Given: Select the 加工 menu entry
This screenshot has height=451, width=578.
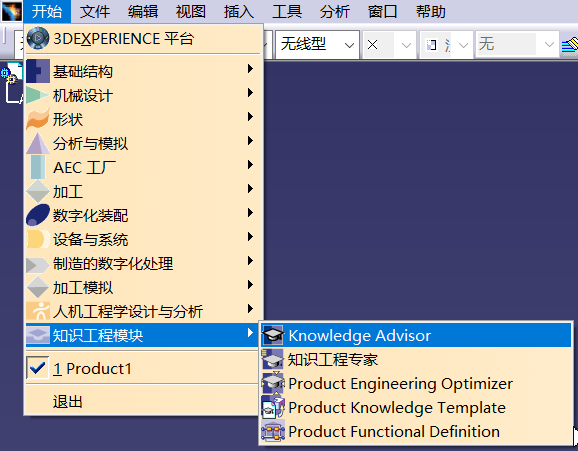Looking at the screenshot, I should [x=143, y=191].
